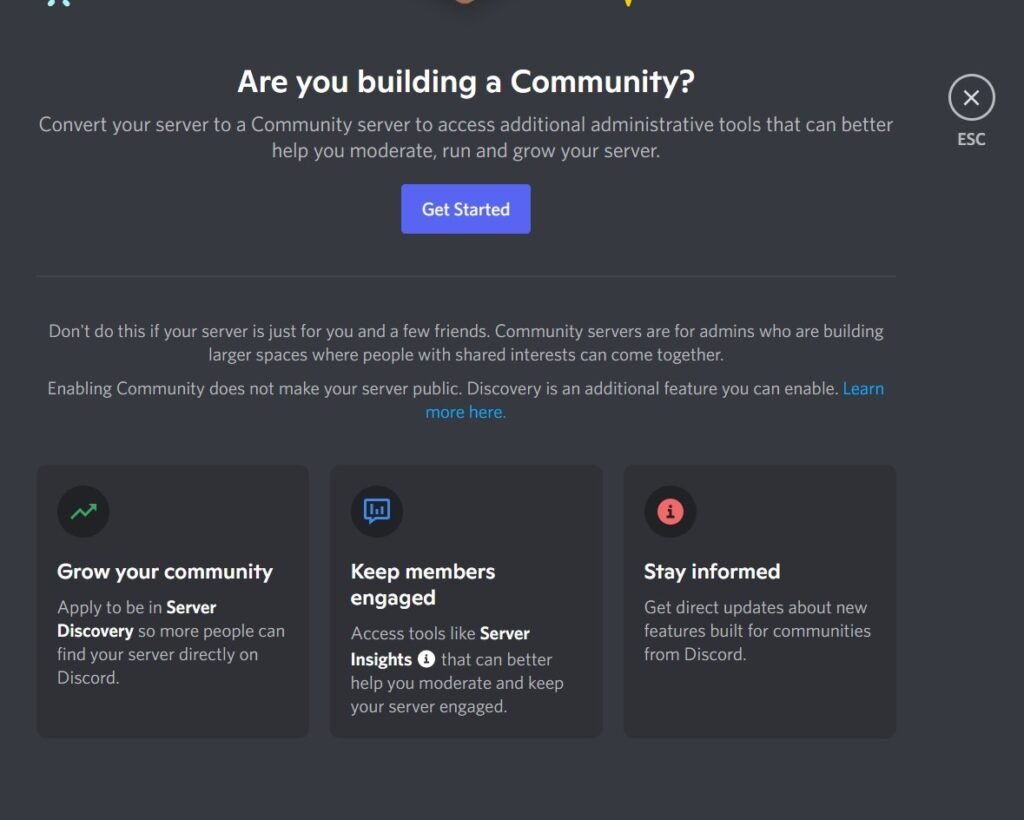
Task: Click the red info icon above Stay informed
Action: click(x=670, y=511)
